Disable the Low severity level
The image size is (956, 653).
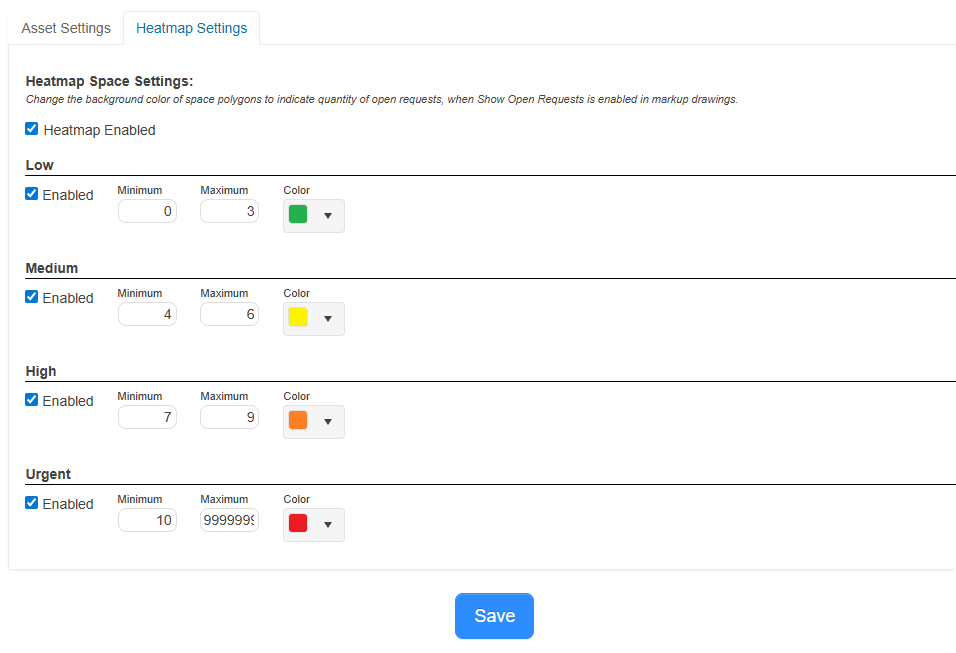pos(31,193)
